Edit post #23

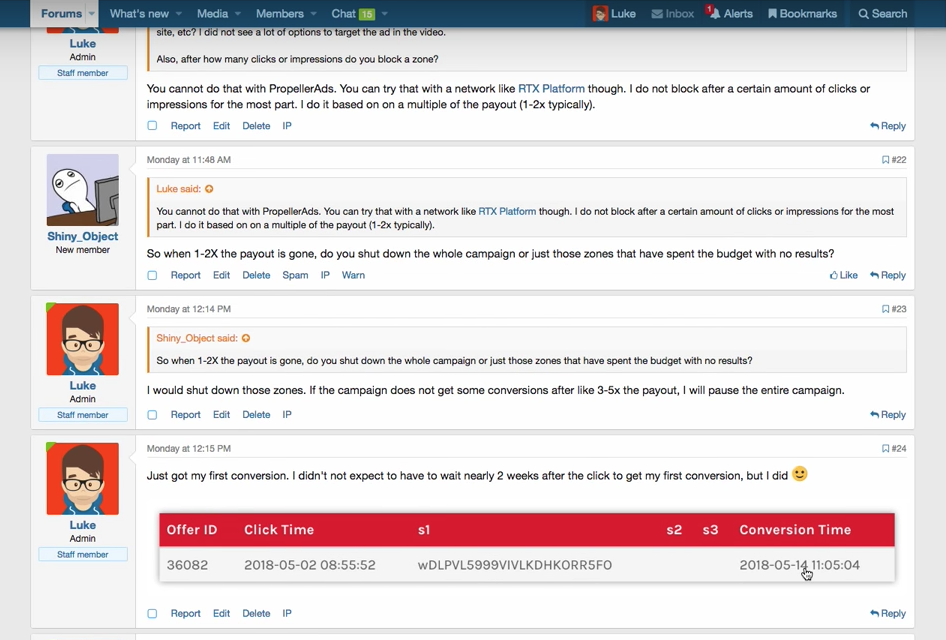(221, 414)
